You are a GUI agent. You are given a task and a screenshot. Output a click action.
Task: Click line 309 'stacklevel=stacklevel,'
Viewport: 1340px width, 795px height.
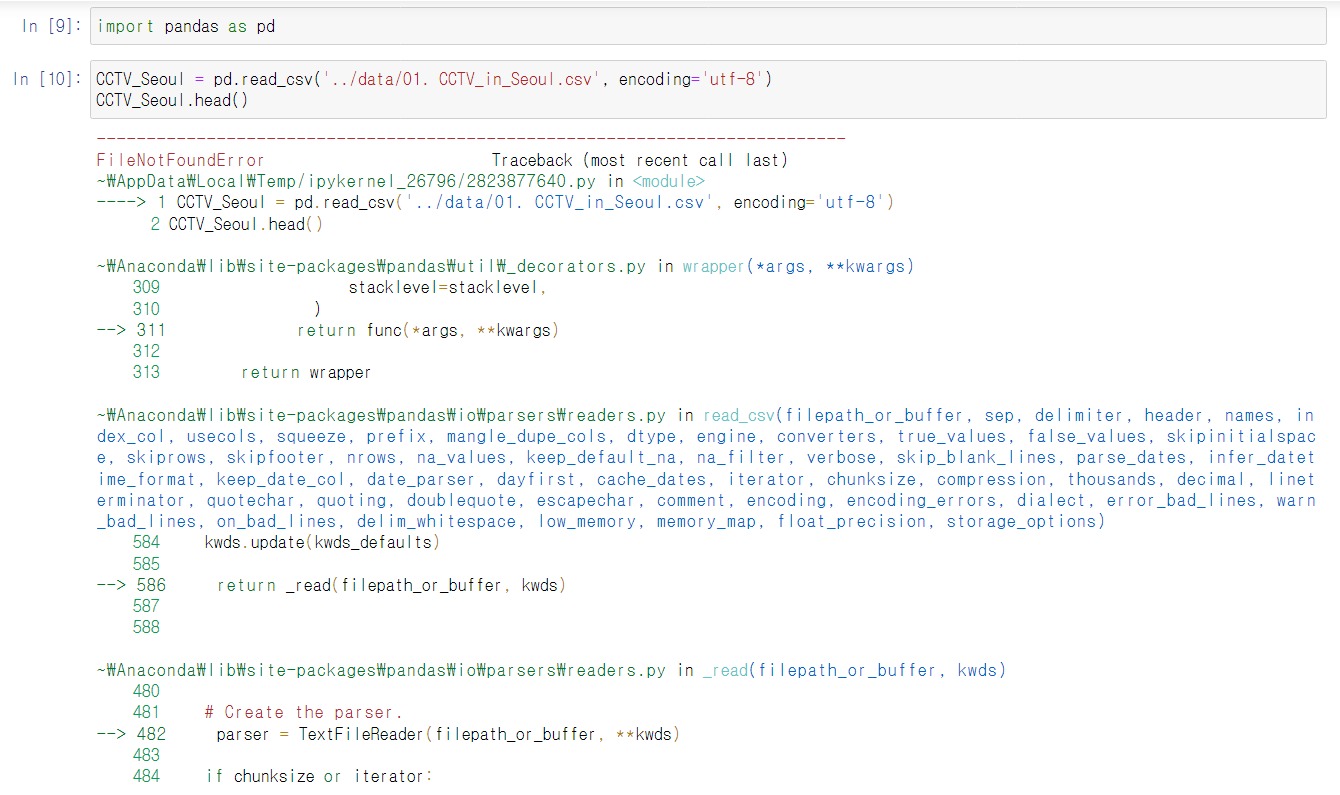pyautogui.click(x=340, y=288)
